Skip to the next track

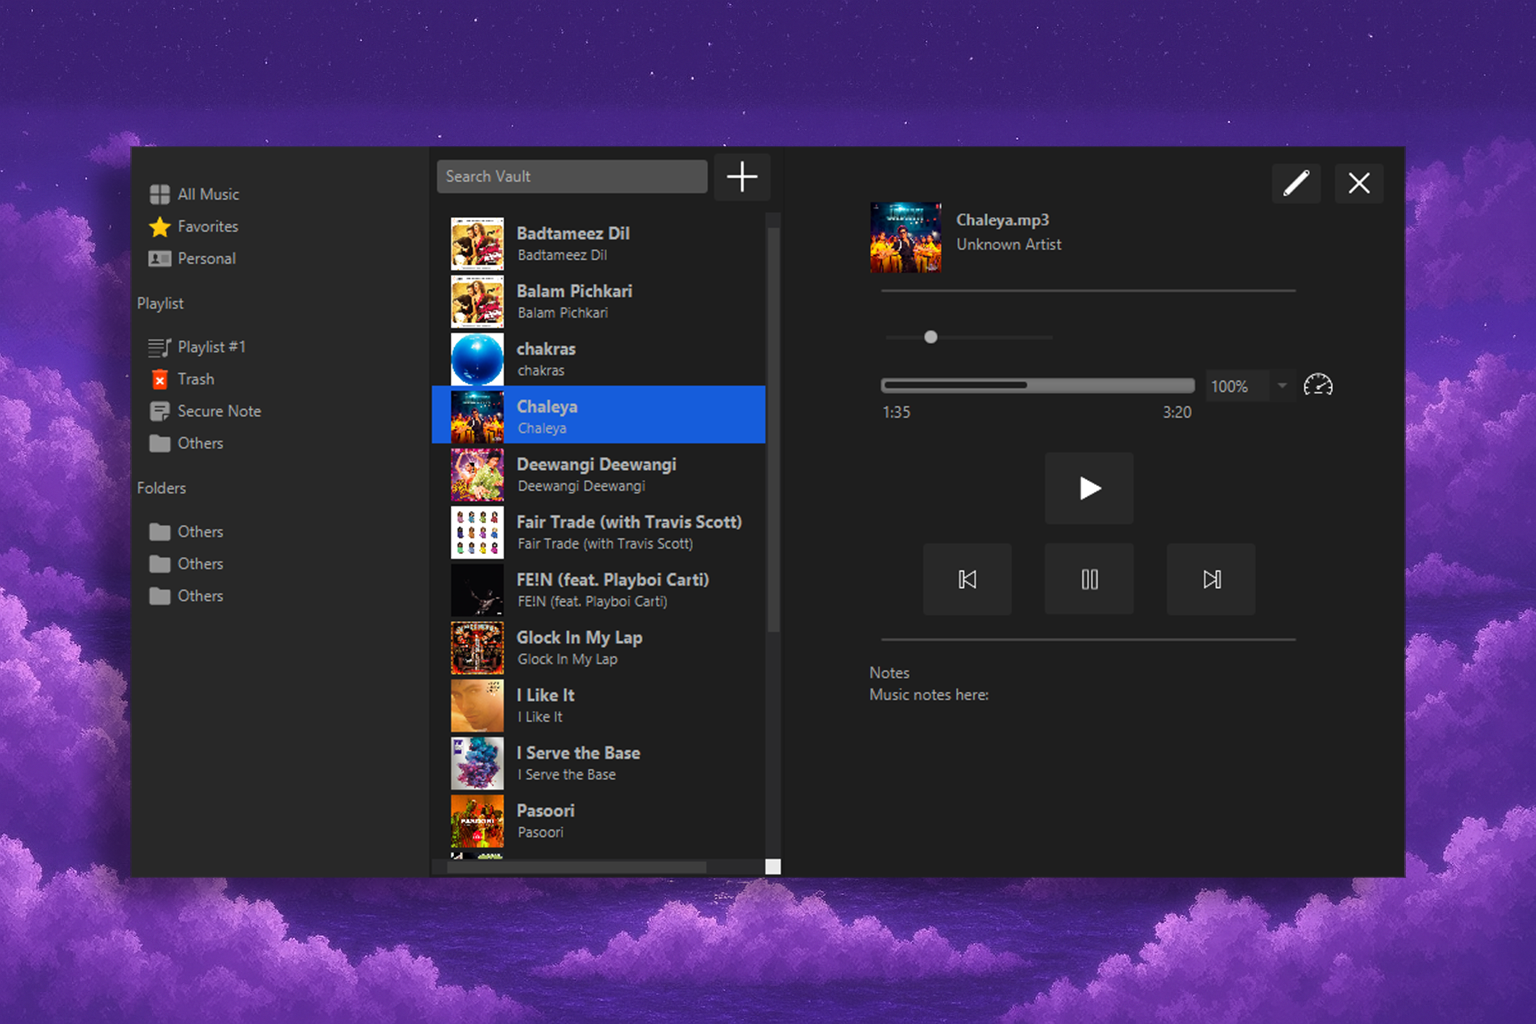(x=1211, y=579)
